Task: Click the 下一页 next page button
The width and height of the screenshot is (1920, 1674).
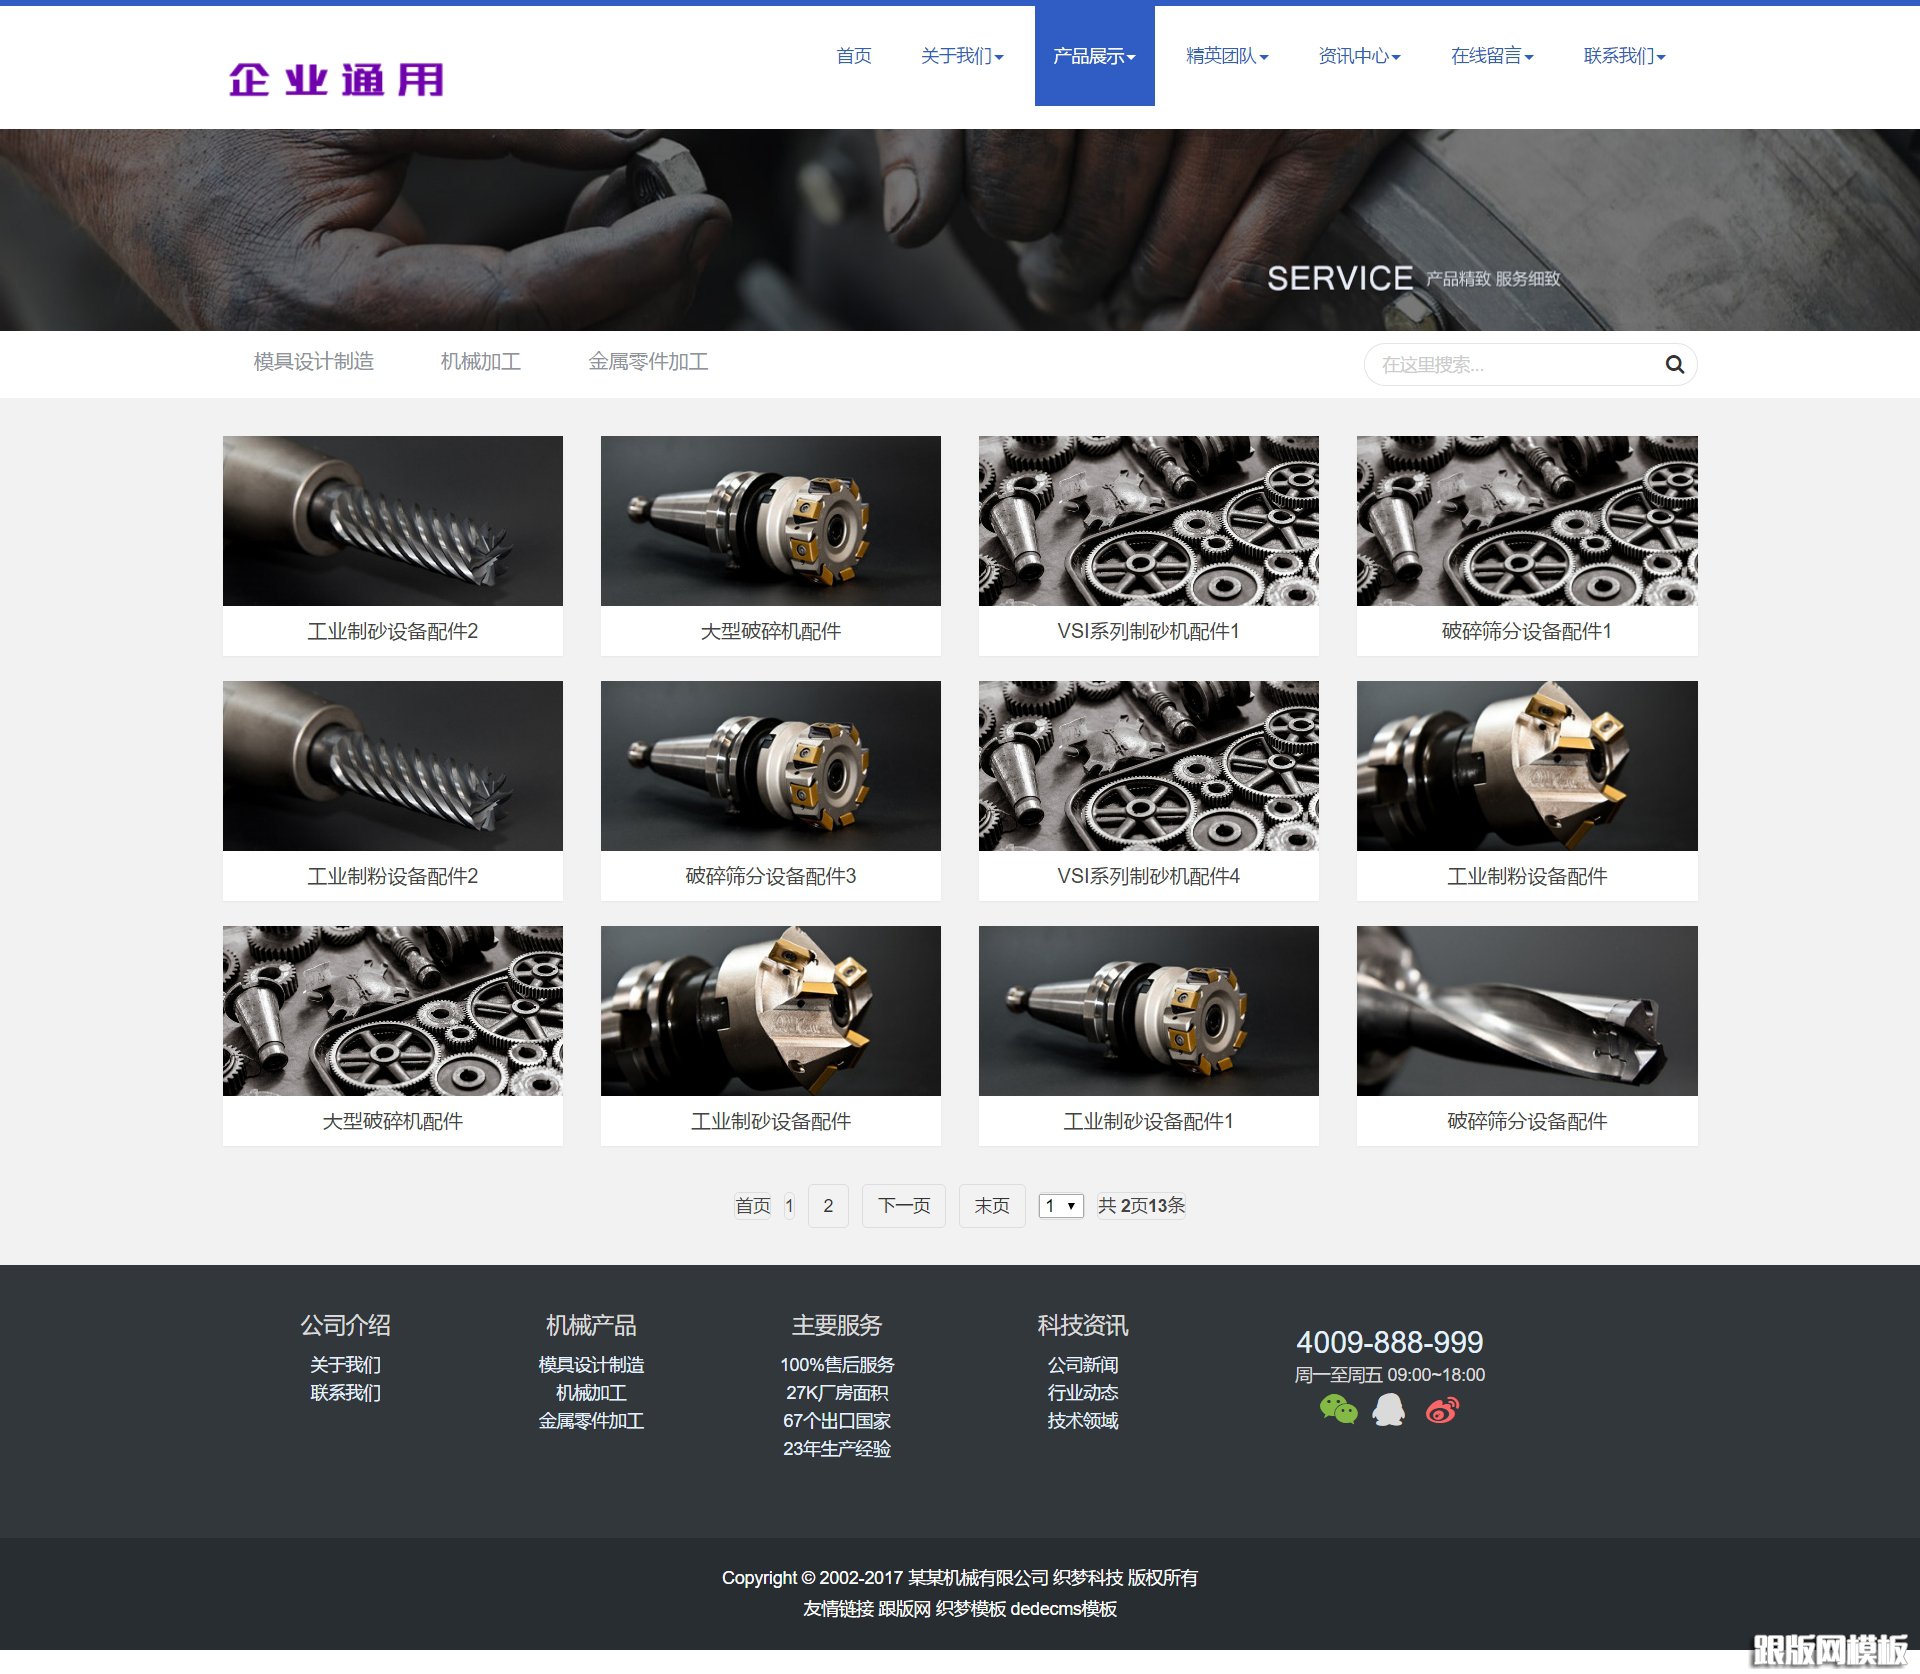Action: pos(904,1206)
